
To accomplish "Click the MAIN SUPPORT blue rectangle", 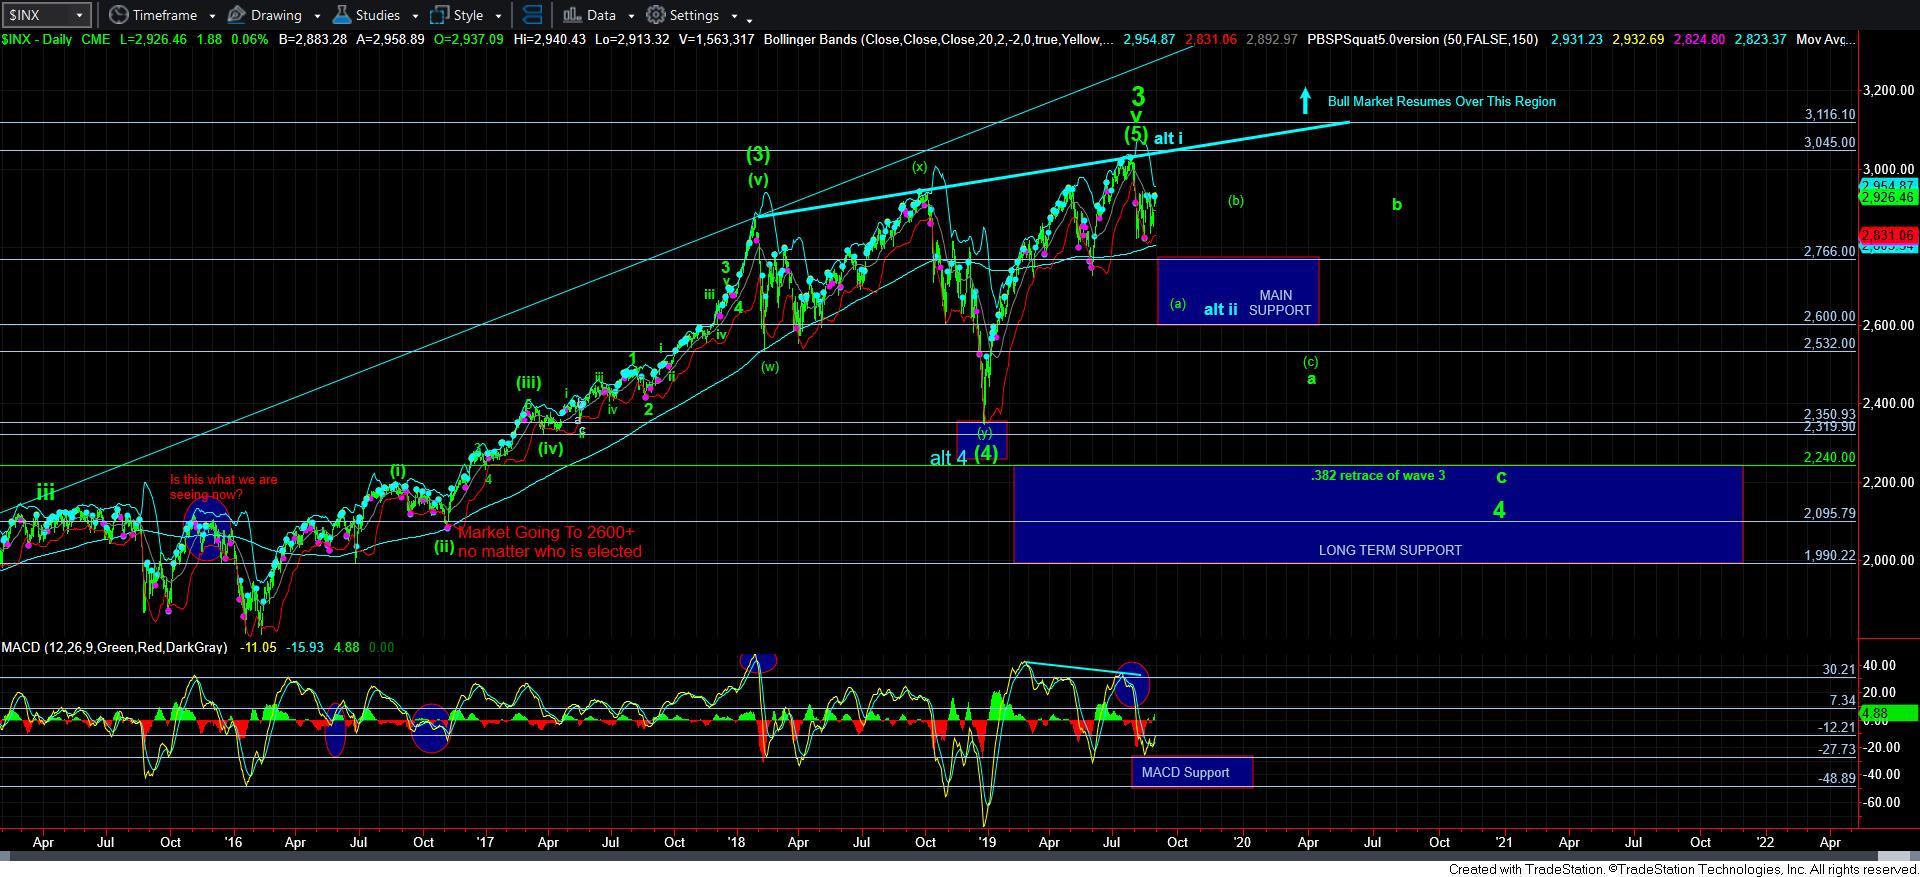I will (x=1238, y=290).
